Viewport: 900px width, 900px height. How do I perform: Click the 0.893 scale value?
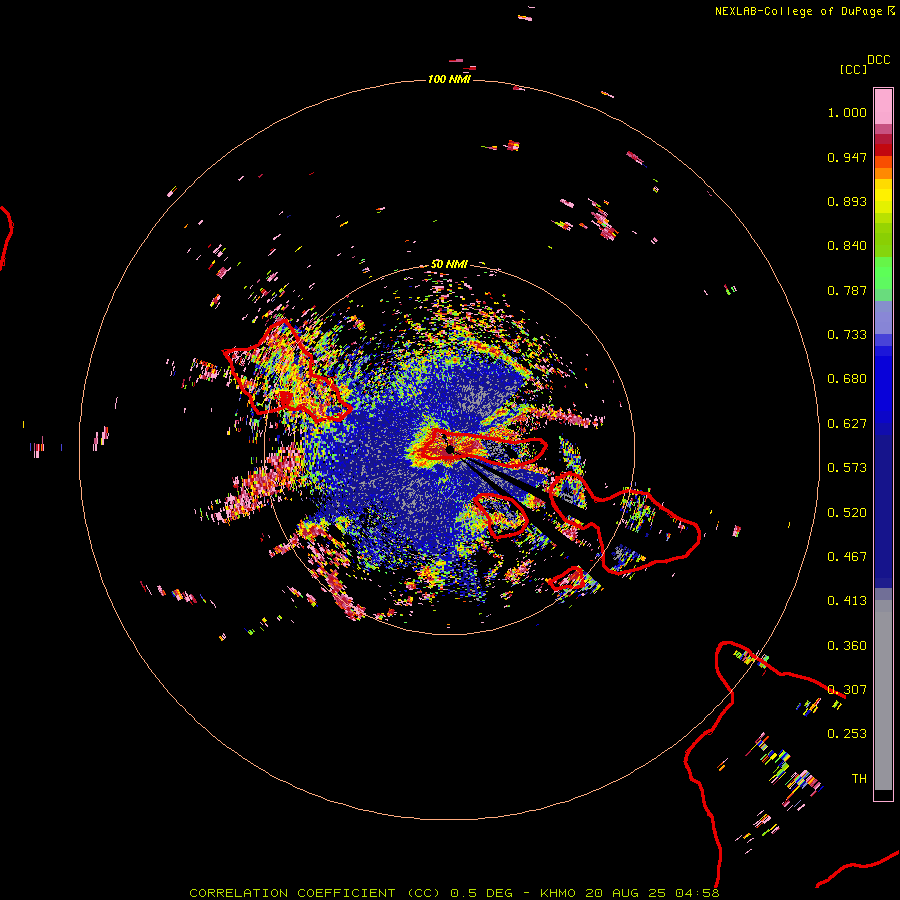847,201
